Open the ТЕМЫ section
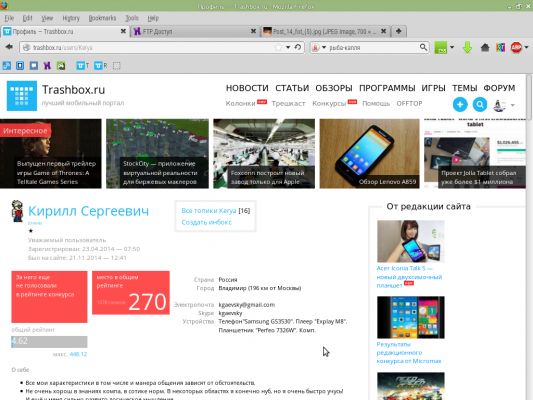This screenshot has height=400, width=533. pos(465,88)
